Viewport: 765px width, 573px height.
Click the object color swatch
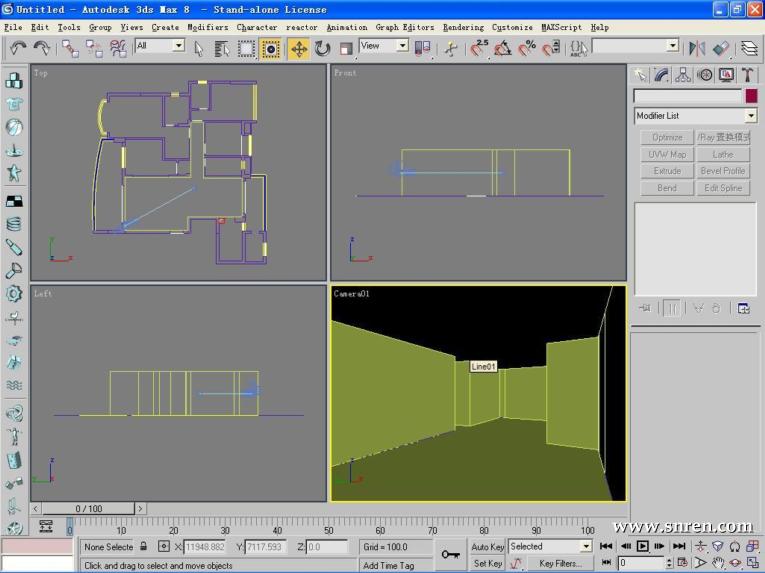(751, 96)
